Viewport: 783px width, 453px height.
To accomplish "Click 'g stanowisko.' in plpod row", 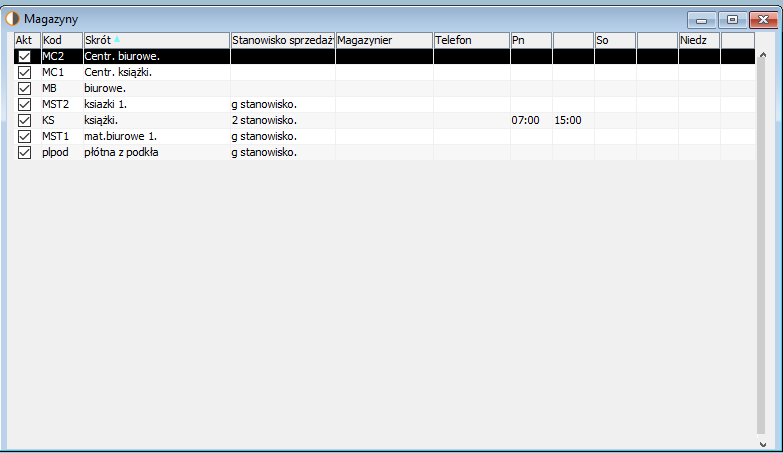I will point(283,152).
